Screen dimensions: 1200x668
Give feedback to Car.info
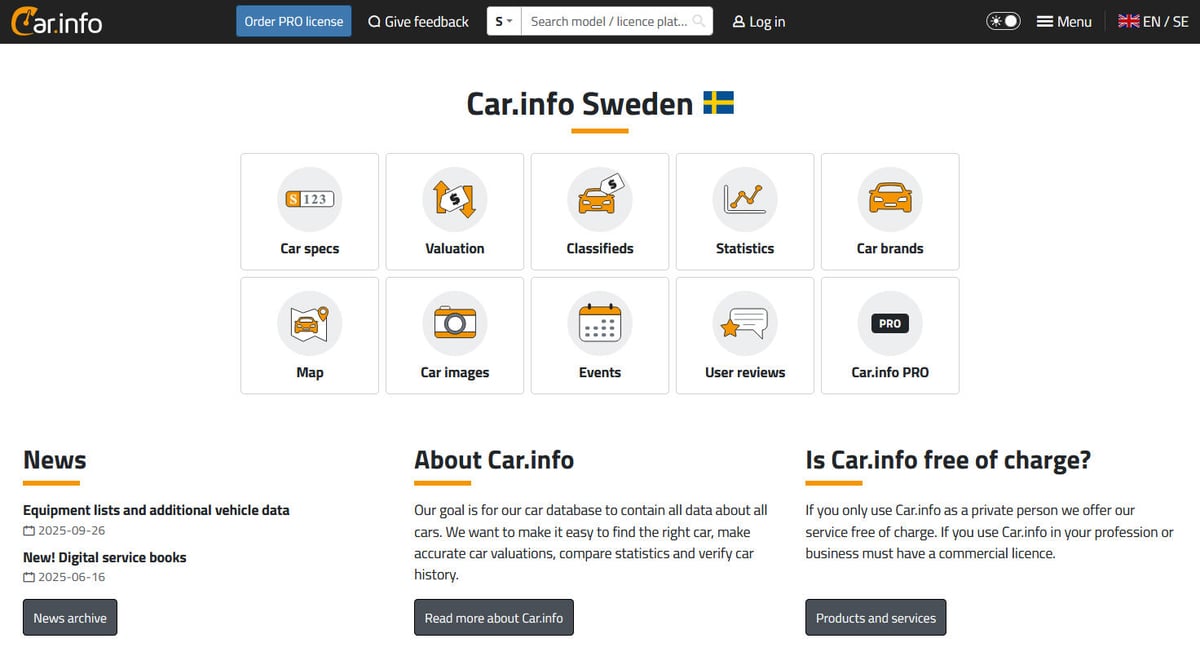(418, 20)
